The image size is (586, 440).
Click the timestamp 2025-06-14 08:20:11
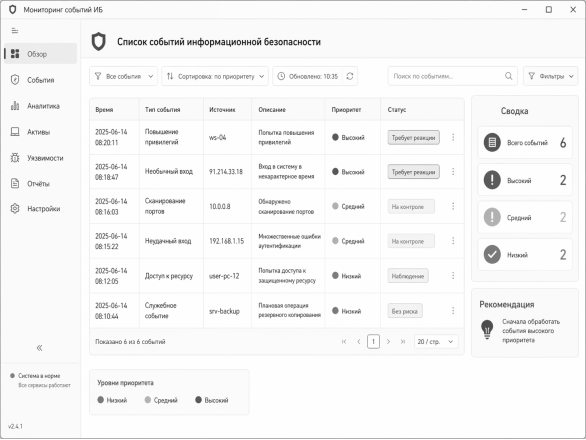coord(111,137)
